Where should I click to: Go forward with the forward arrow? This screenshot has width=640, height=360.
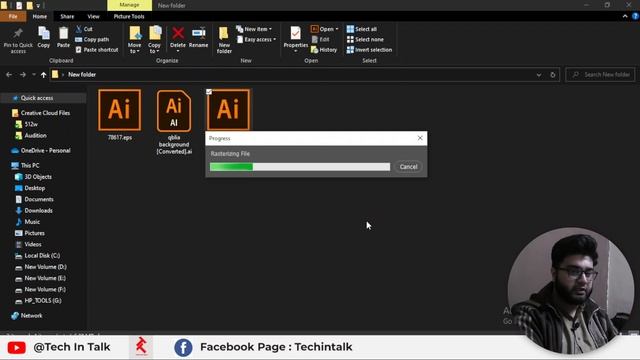tap(23, 75)
